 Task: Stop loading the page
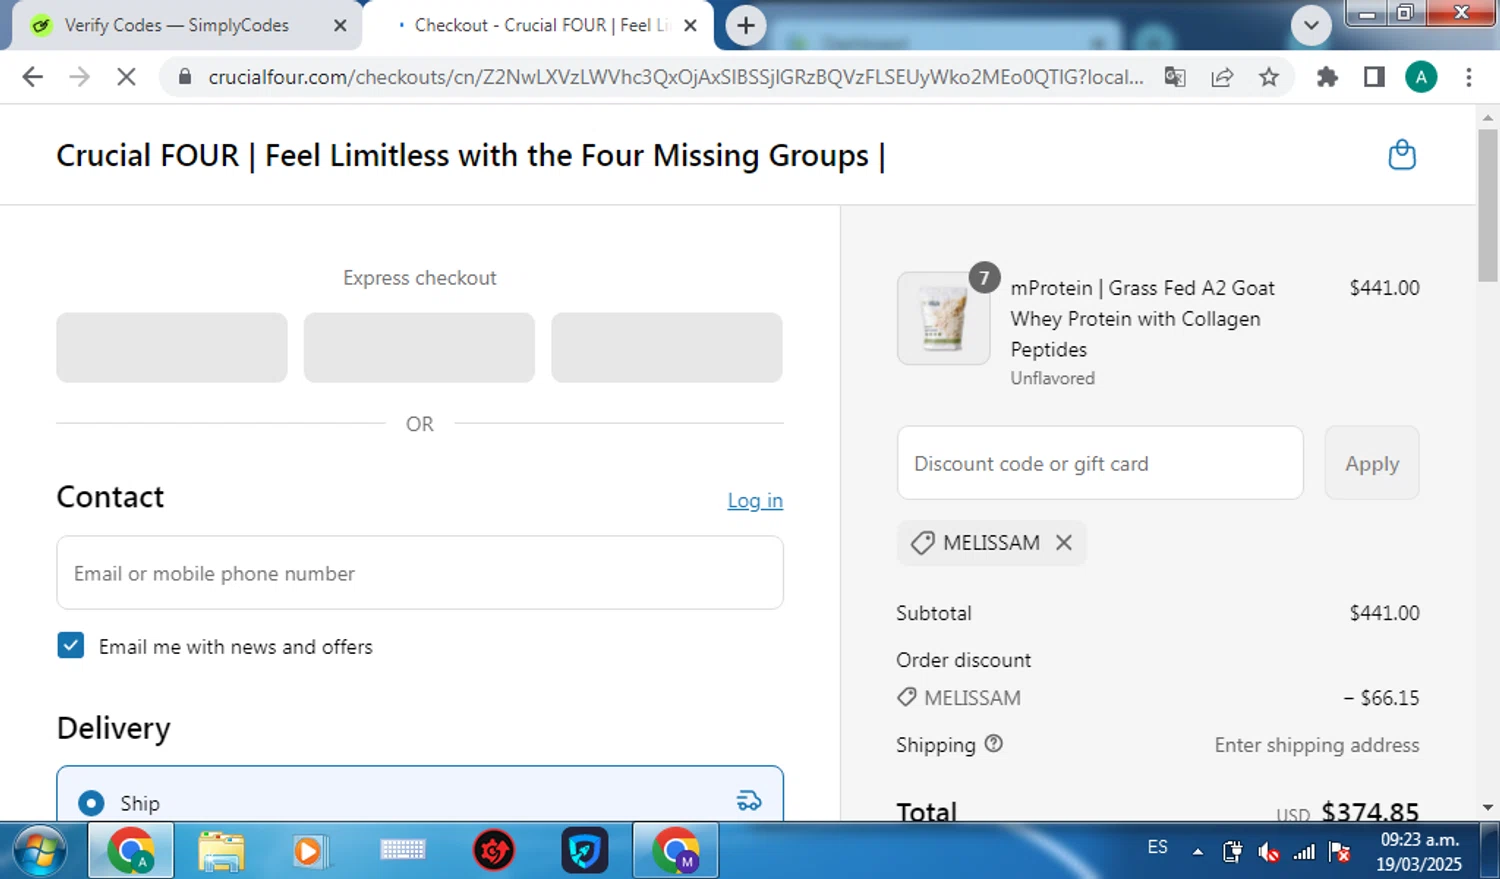(x=126, y=77)
